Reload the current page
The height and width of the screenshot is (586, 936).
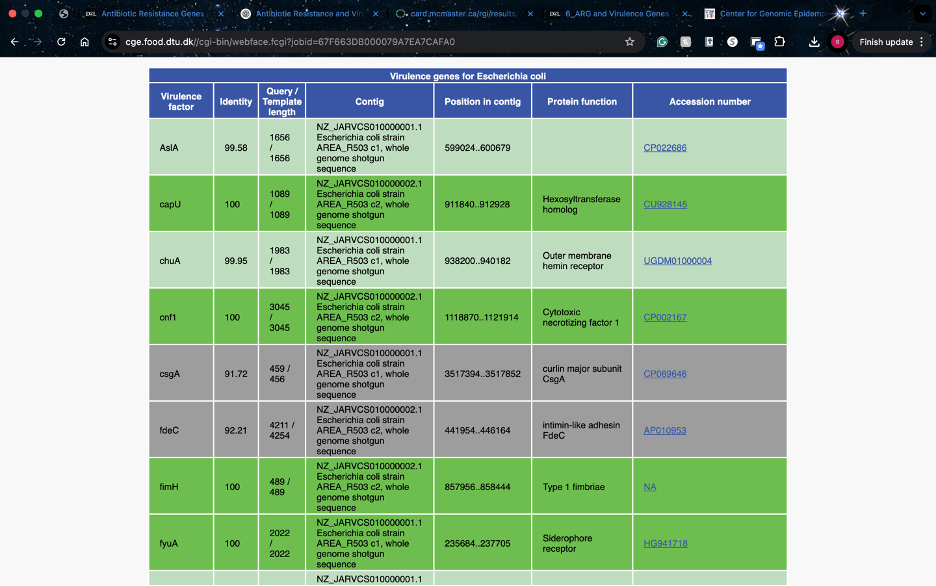[61, 42]
